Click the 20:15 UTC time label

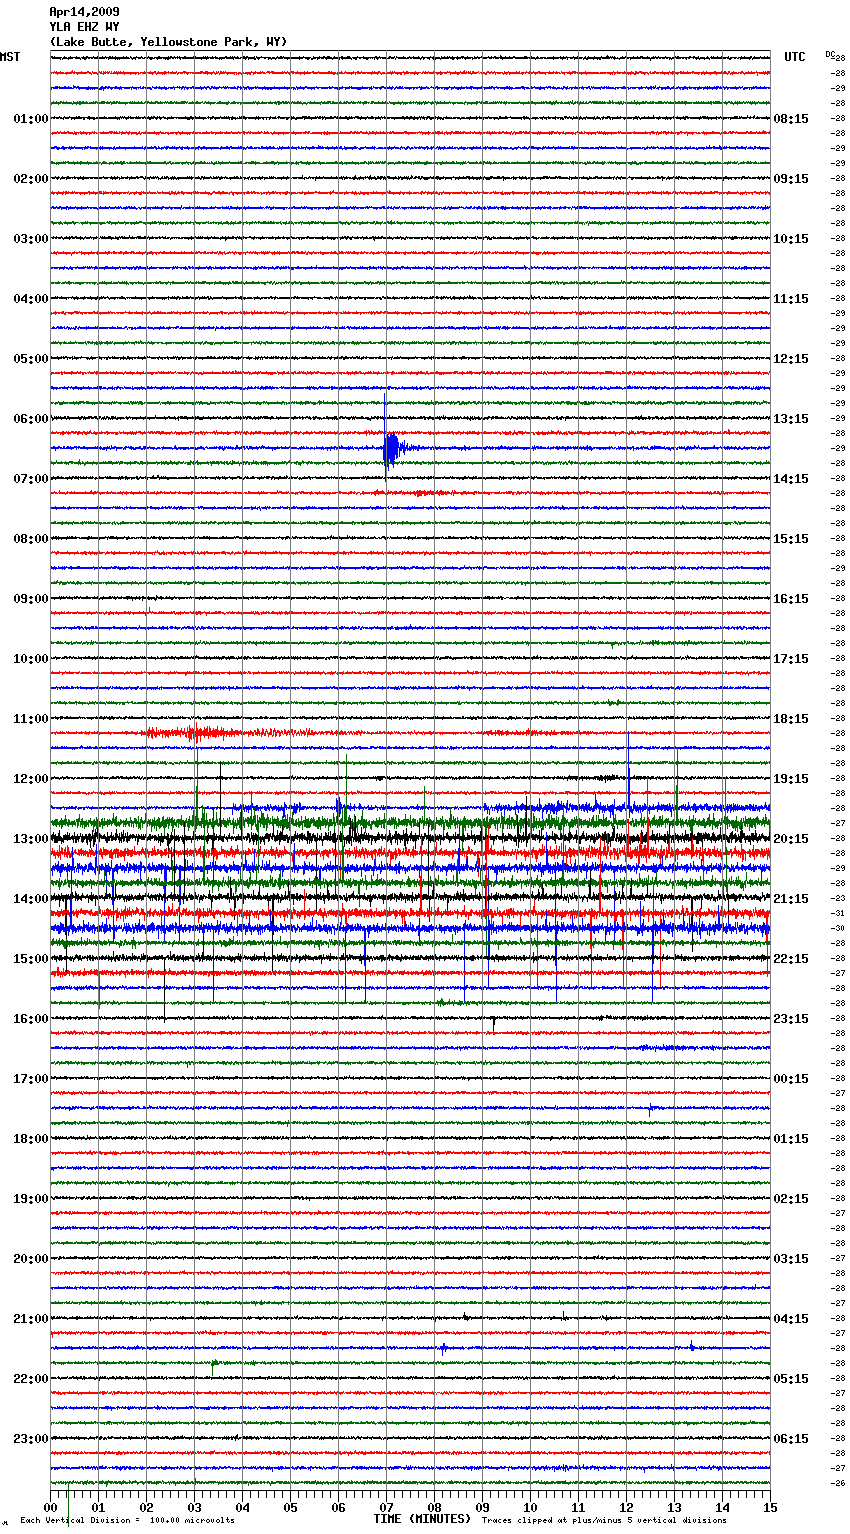[791, 839]
